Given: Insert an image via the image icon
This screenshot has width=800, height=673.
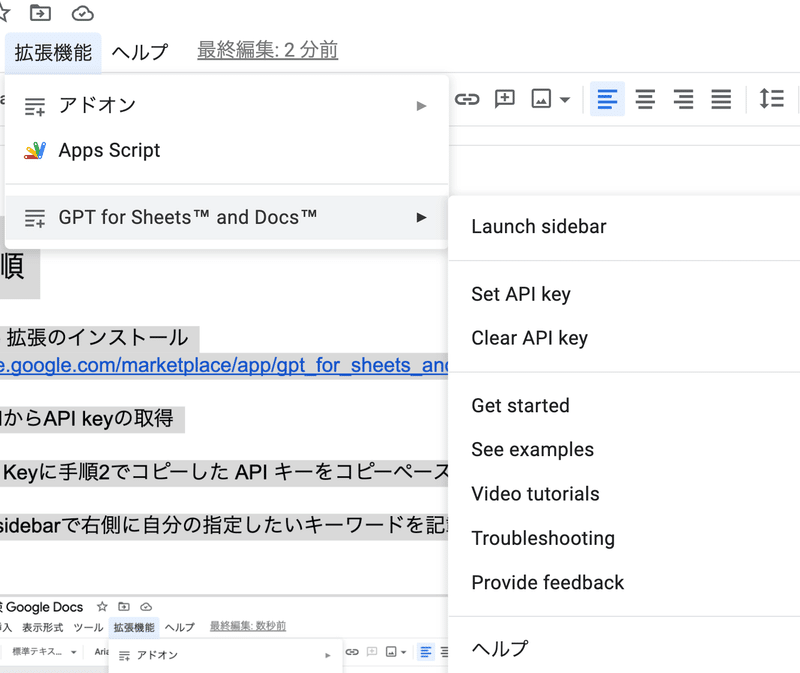Looking at the screenshot, I should tap(541, 99).
